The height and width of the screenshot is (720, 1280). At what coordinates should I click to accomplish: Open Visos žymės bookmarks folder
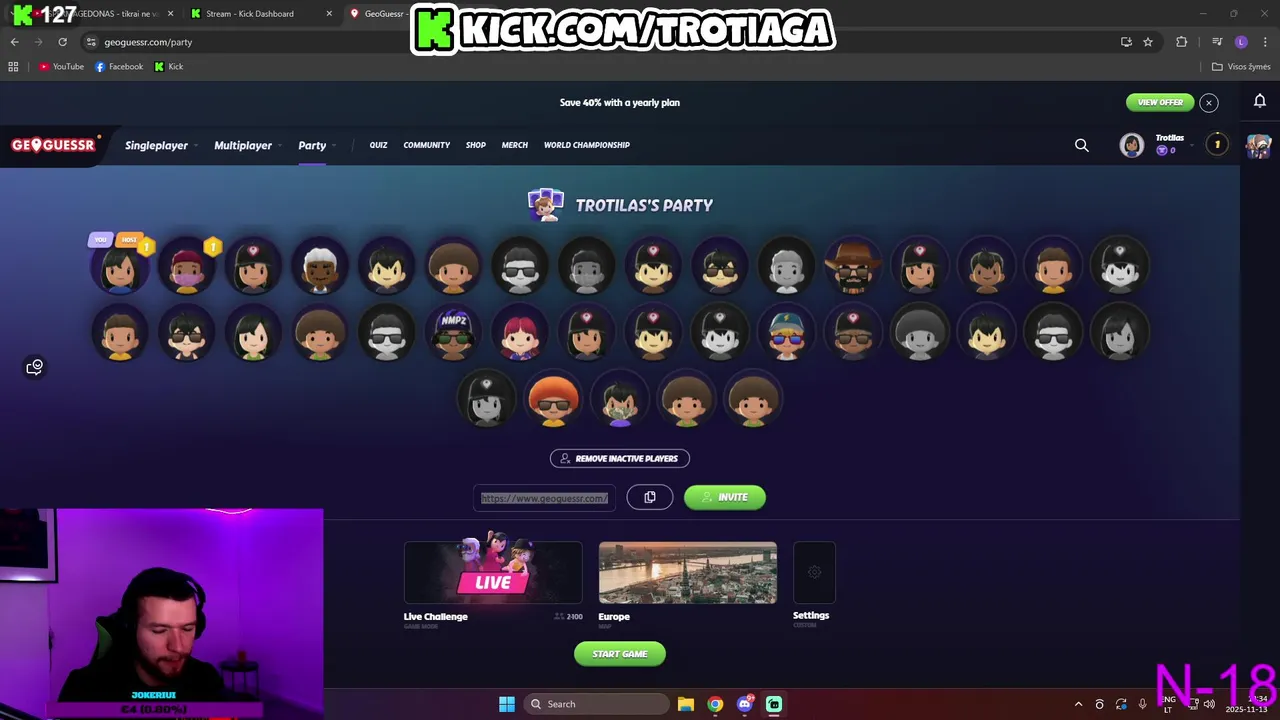coord(1241,67)
